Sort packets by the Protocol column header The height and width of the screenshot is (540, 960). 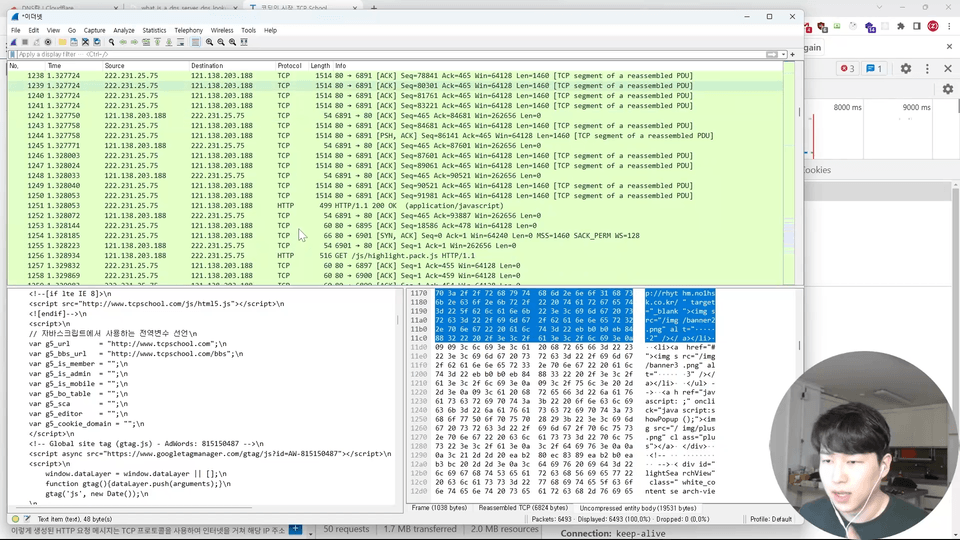(289, 65)
